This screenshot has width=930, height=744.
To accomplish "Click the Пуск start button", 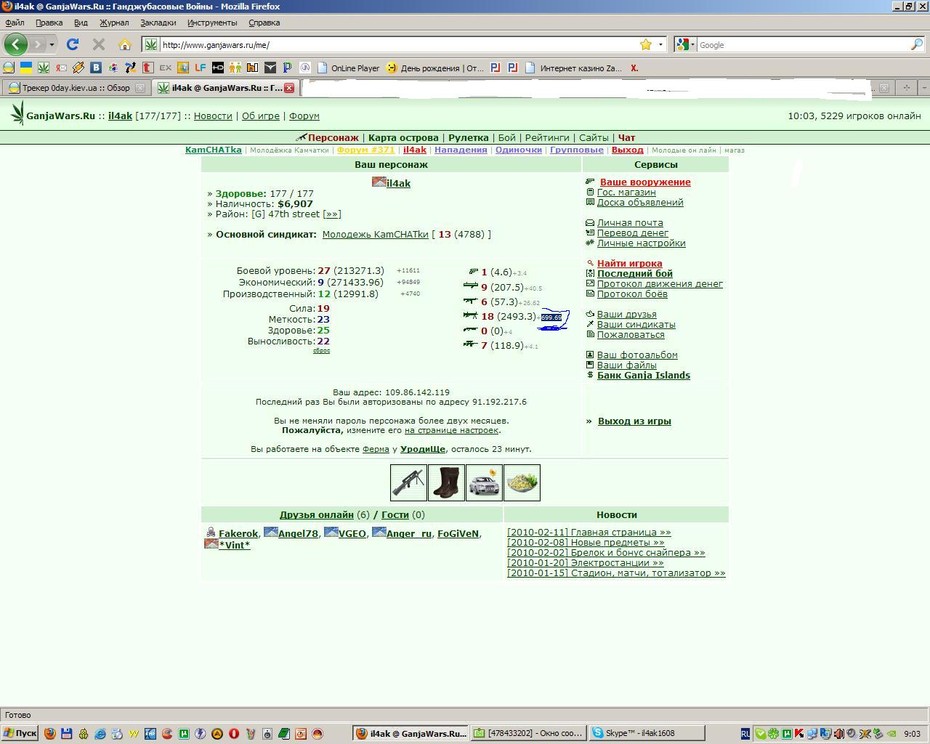I will (x=20, y=733).
